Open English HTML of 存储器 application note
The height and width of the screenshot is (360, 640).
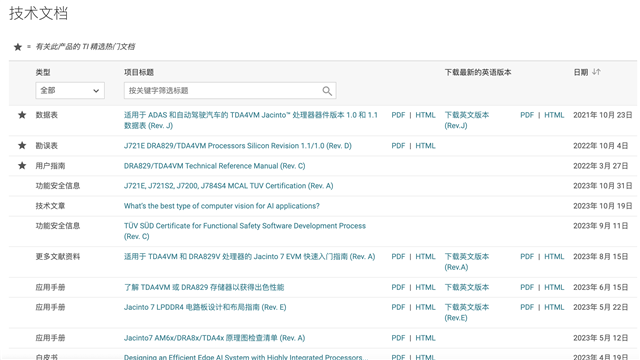[554, 287]
